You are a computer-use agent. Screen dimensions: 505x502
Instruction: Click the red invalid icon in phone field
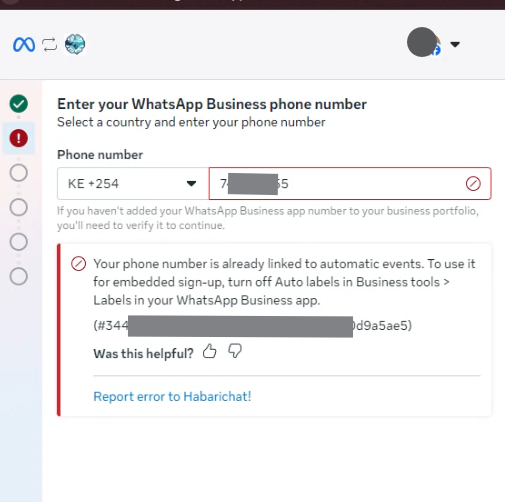coord(473,184)
